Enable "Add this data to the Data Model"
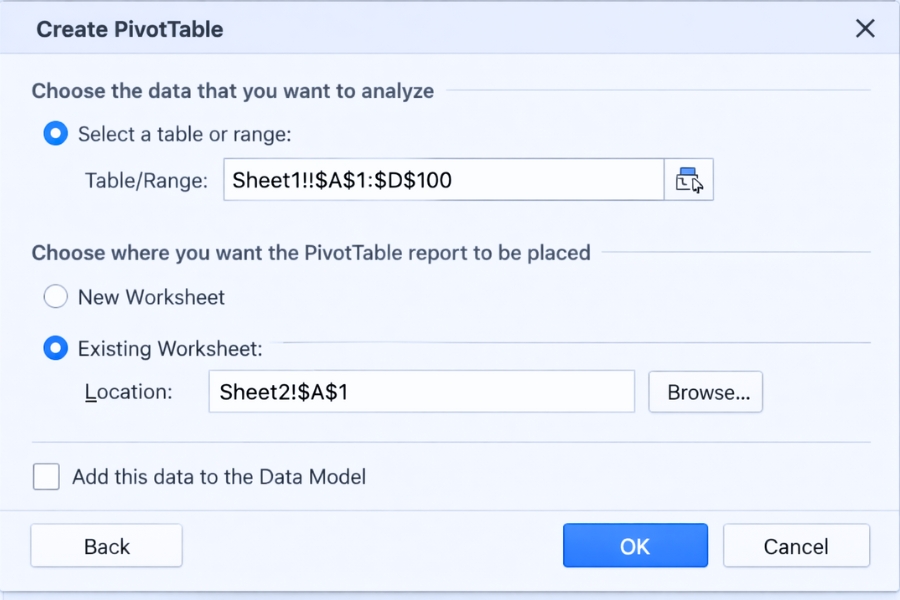Viewport: 900px width, 600px height. click(x=46, y=477)
